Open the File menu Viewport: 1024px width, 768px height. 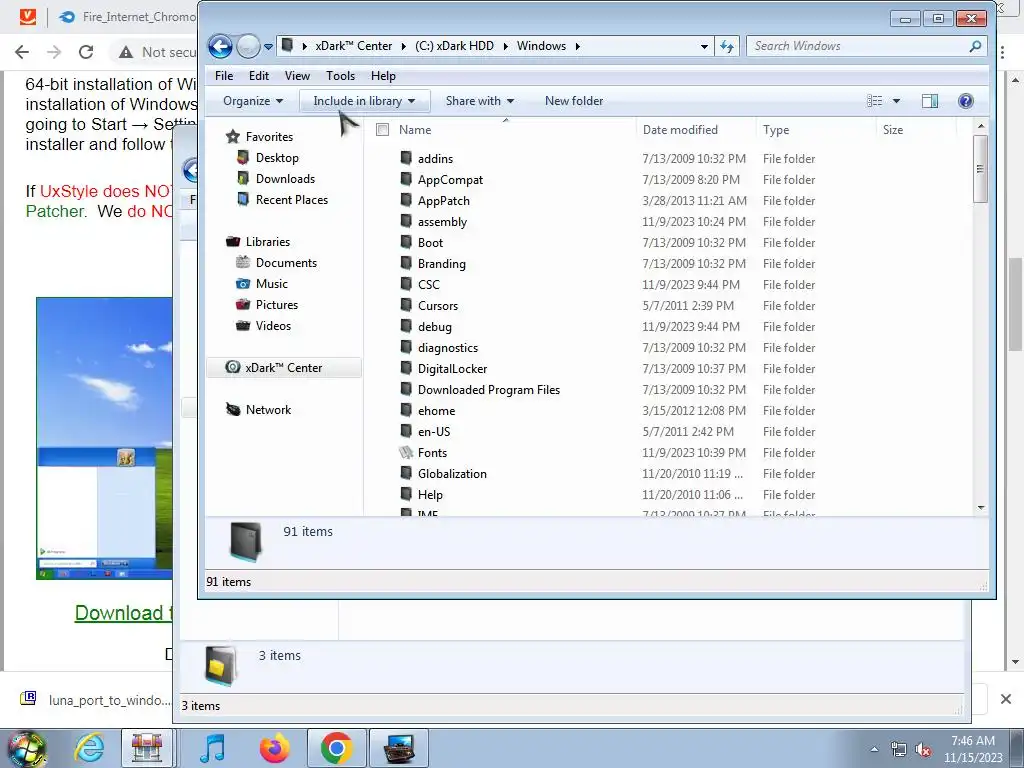[x=224, y=76]
